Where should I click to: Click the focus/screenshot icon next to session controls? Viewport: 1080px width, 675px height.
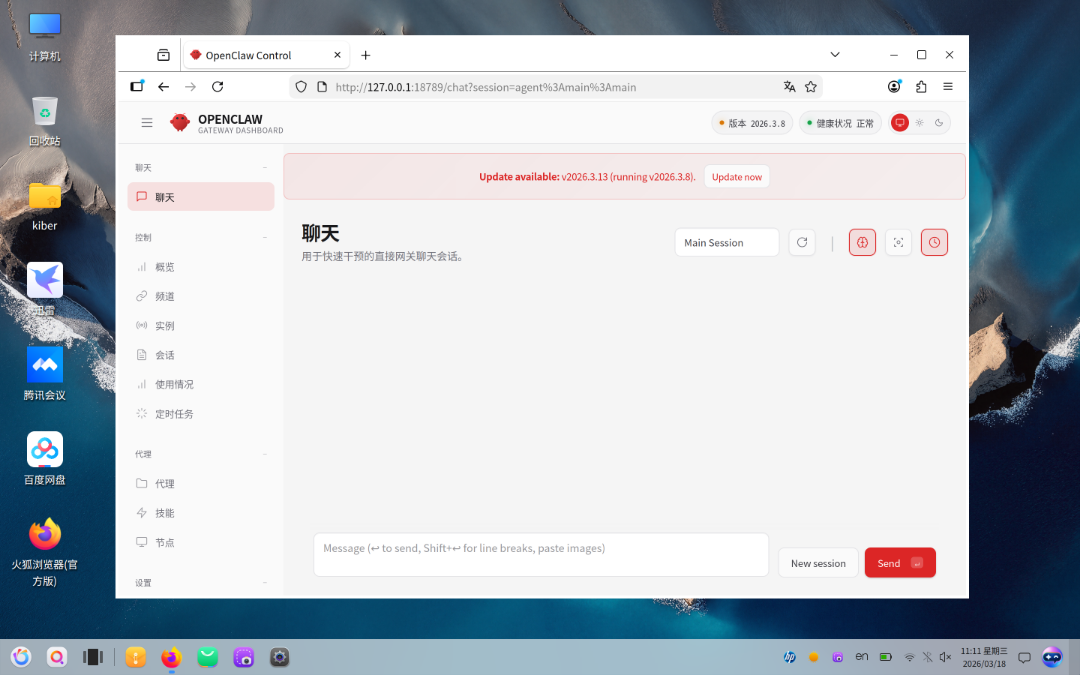click(898, 242)
